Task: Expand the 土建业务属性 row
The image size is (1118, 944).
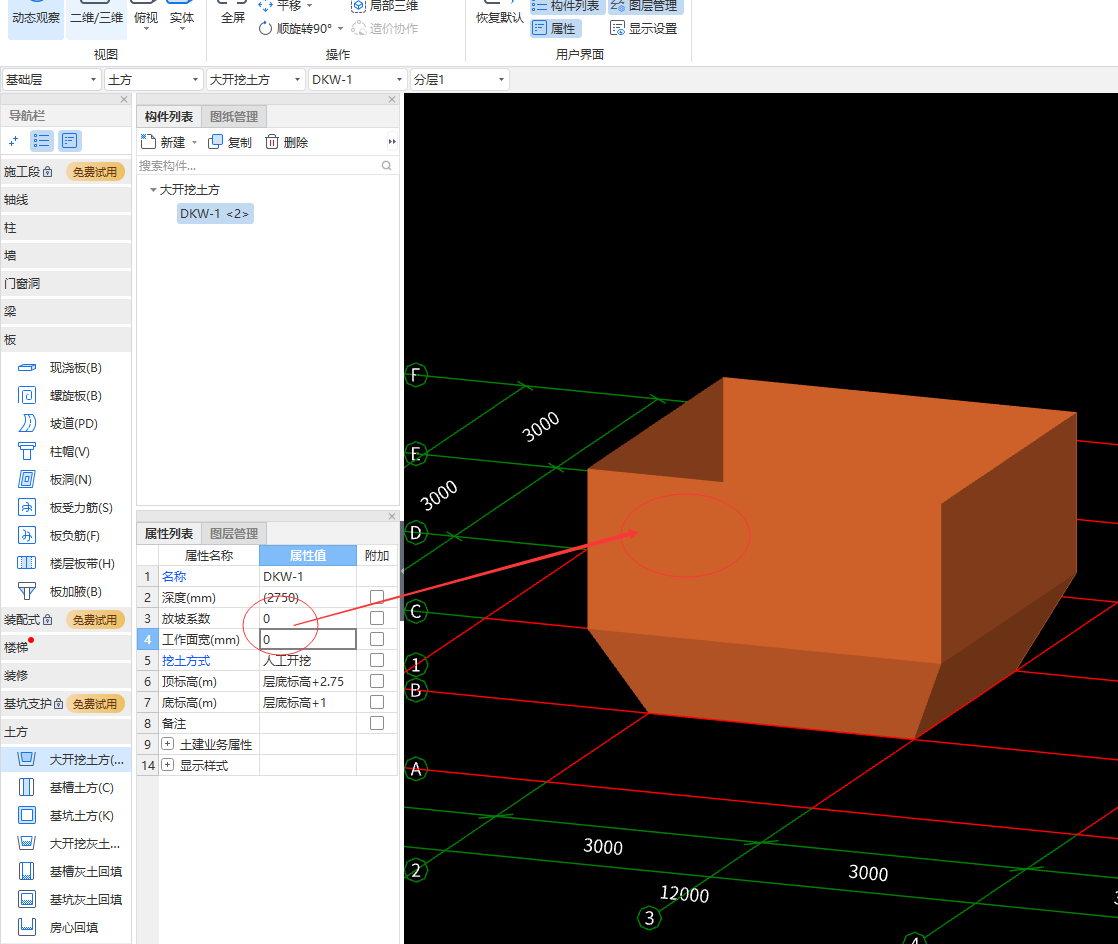Action: pyautogui.click(x=168, y=744)
